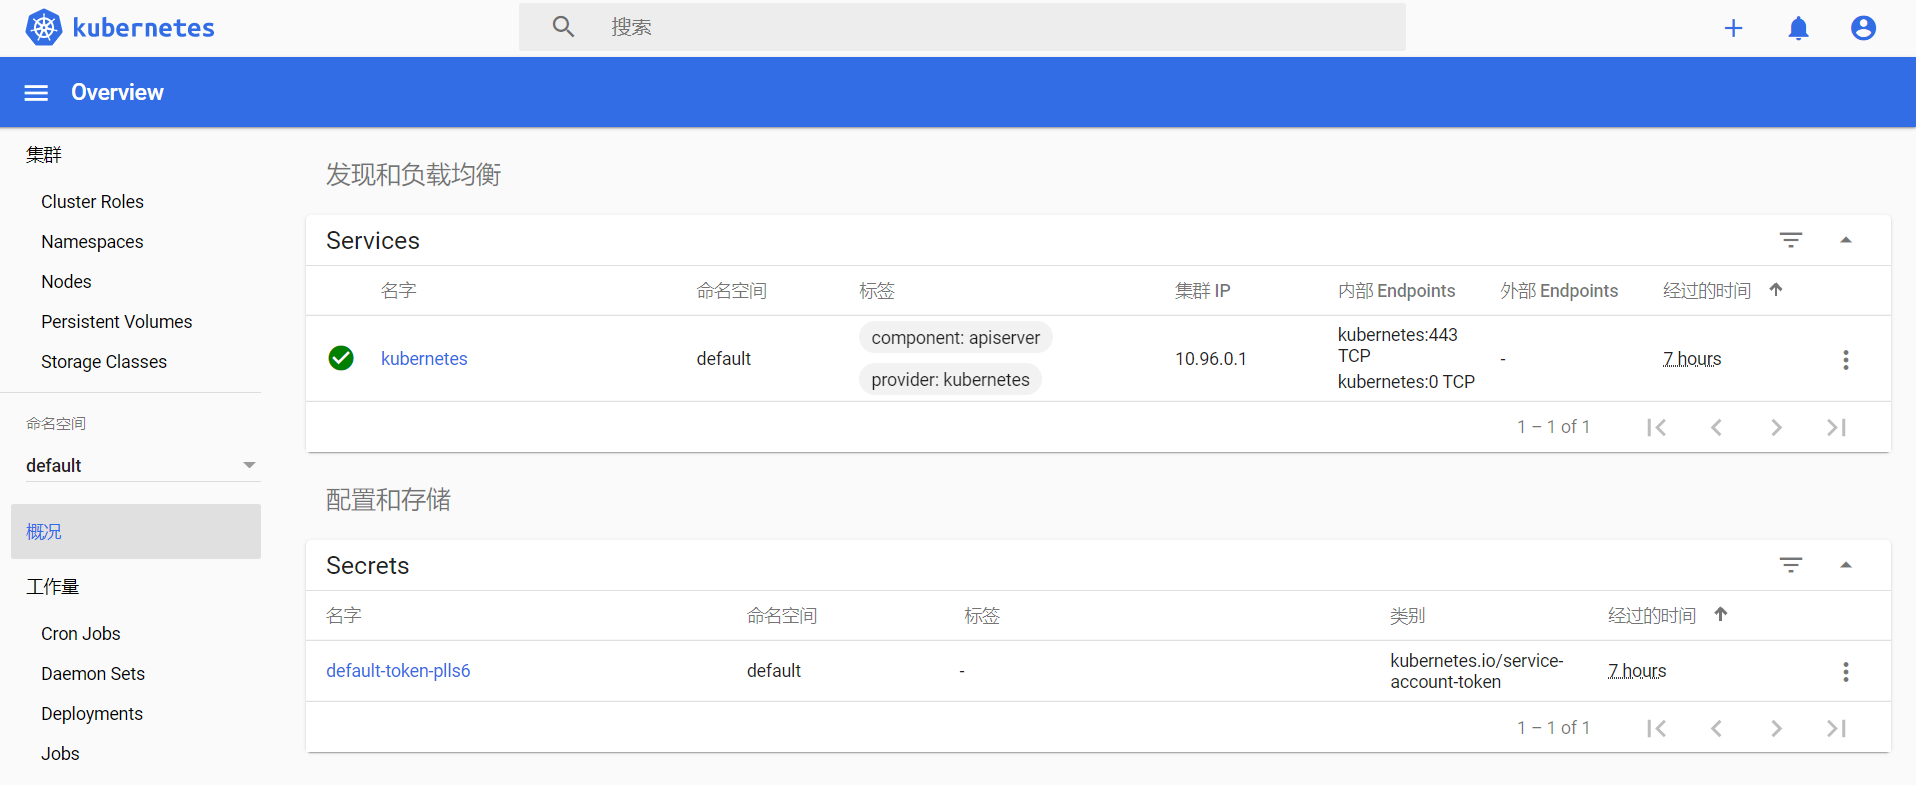Select the 概况 overview item

pos(136,532)
